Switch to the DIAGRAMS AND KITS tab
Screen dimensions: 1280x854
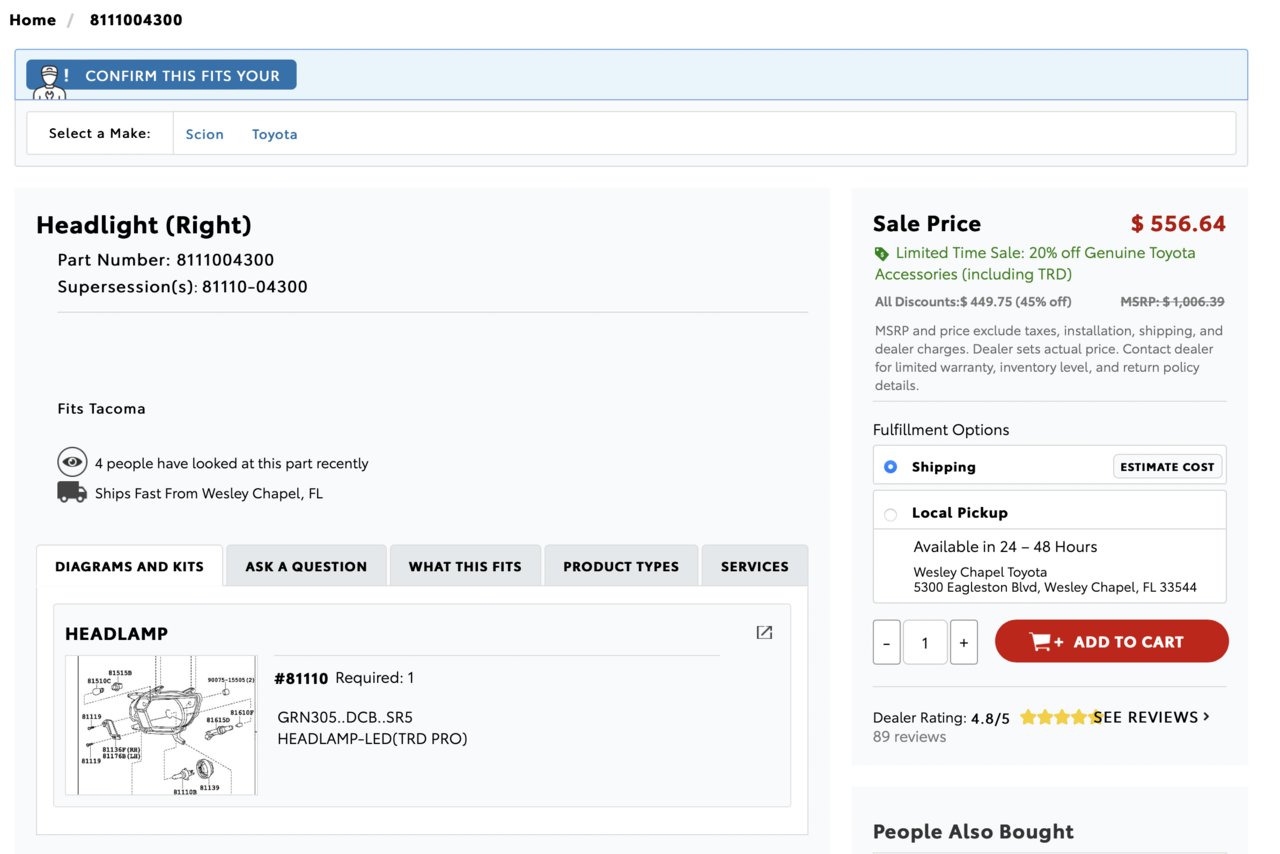coord(130,566)
